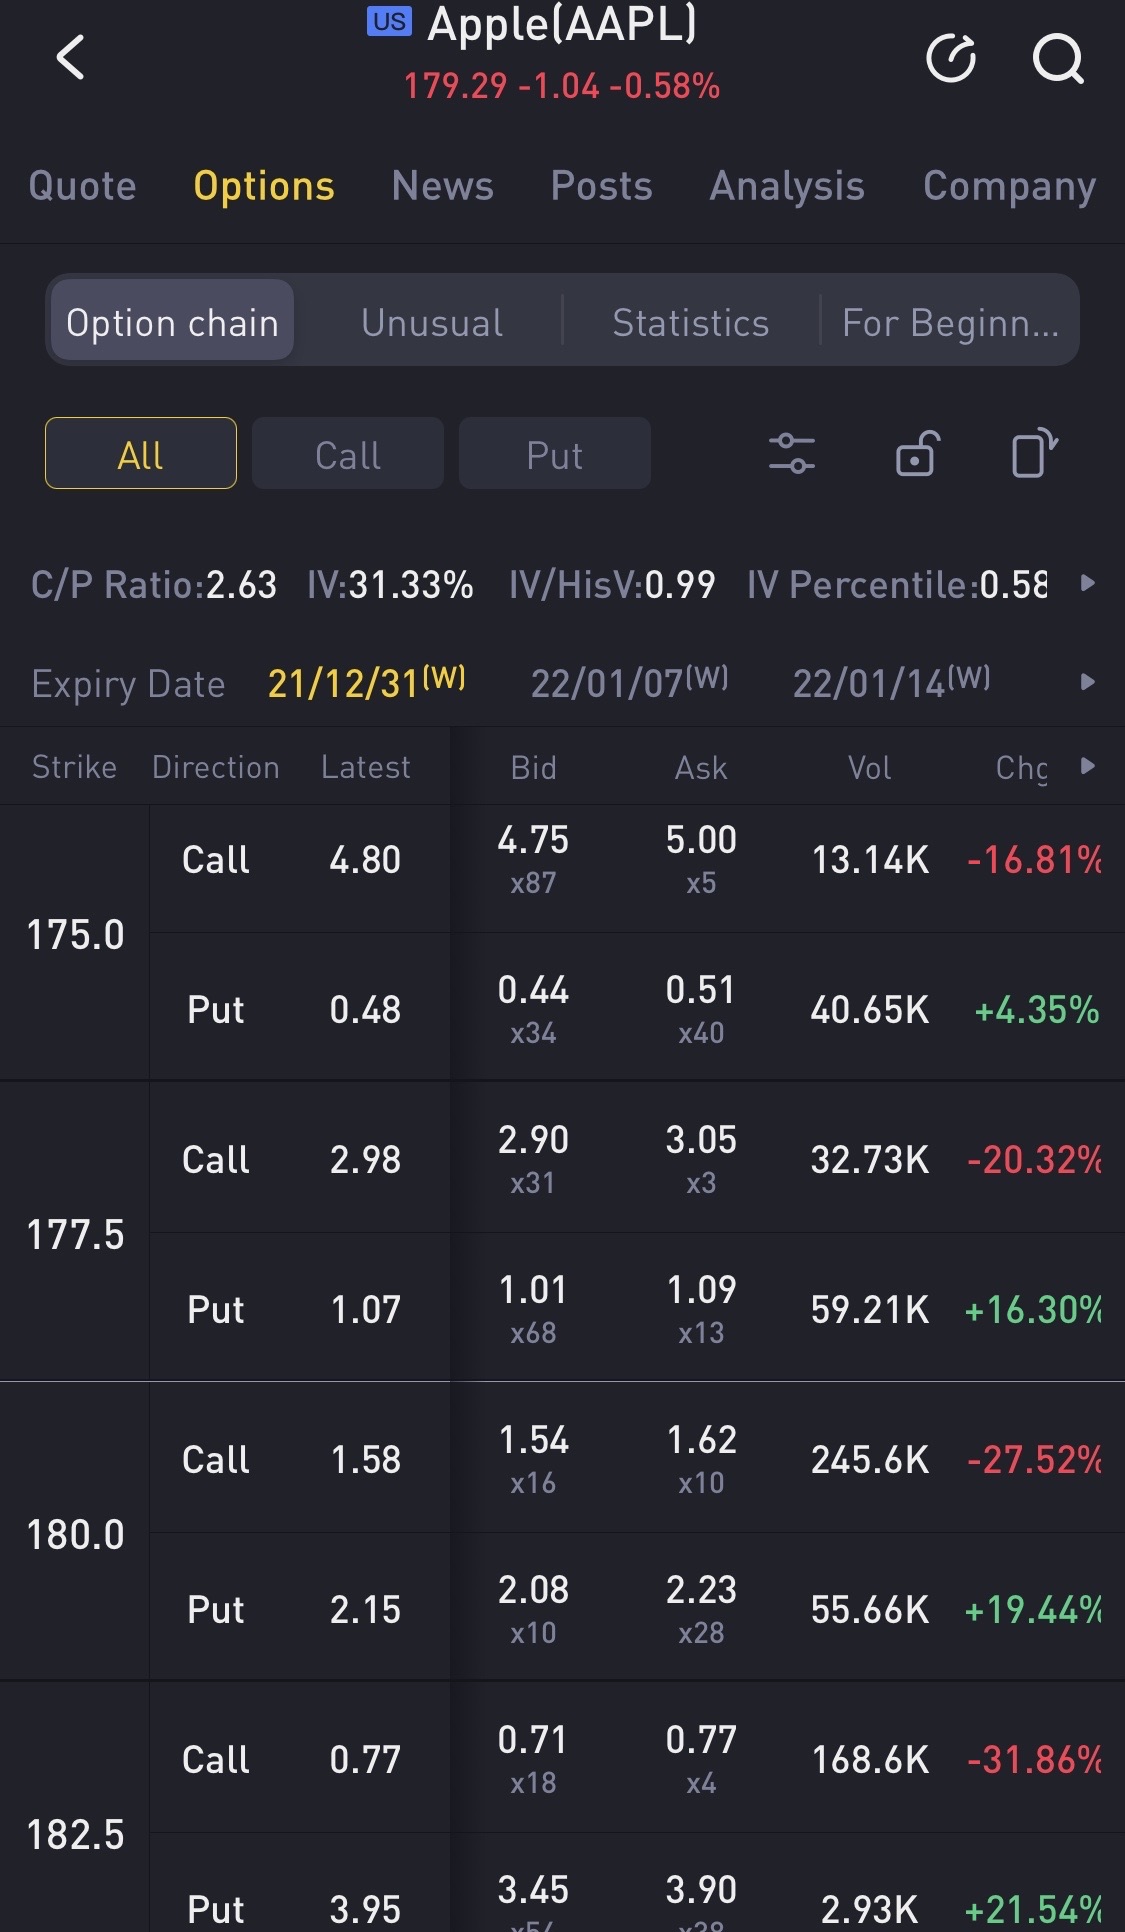The width and height of the screenshot is (1125, 1932).
Task: Select the All direction filter
Action: [x=141, y=454]
